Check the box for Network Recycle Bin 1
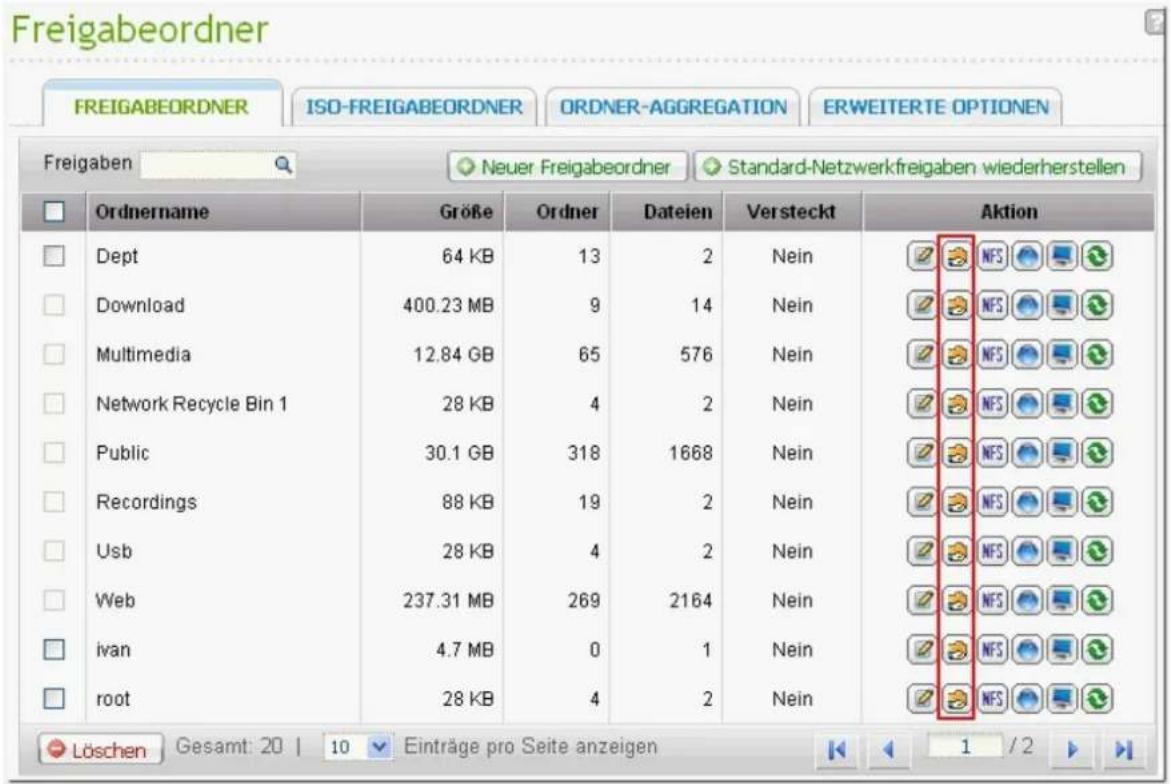1171x784 pixels. pyautogui.click(x=54, y=404)
